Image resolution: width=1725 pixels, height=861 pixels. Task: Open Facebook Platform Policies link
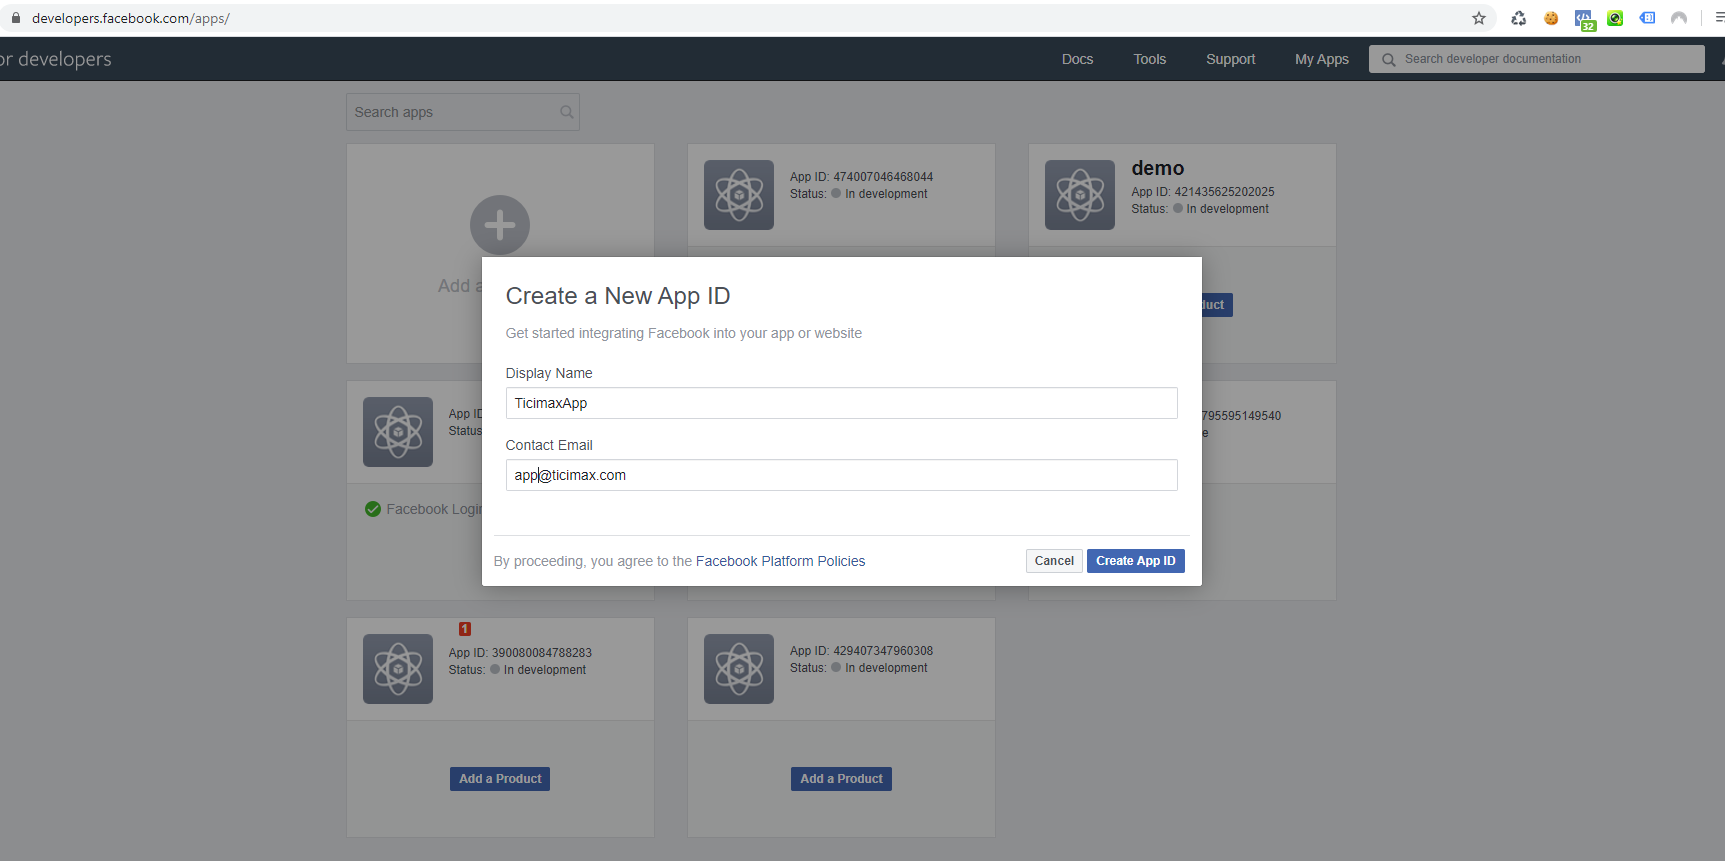pyautogui.click(x=780, y=561)
